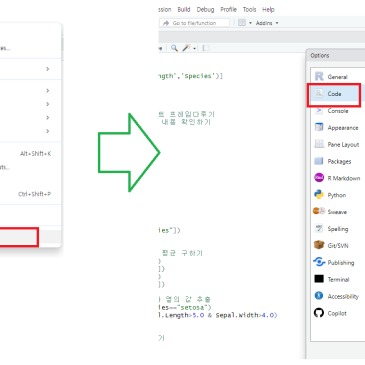Open the General options category

point(337,77)
